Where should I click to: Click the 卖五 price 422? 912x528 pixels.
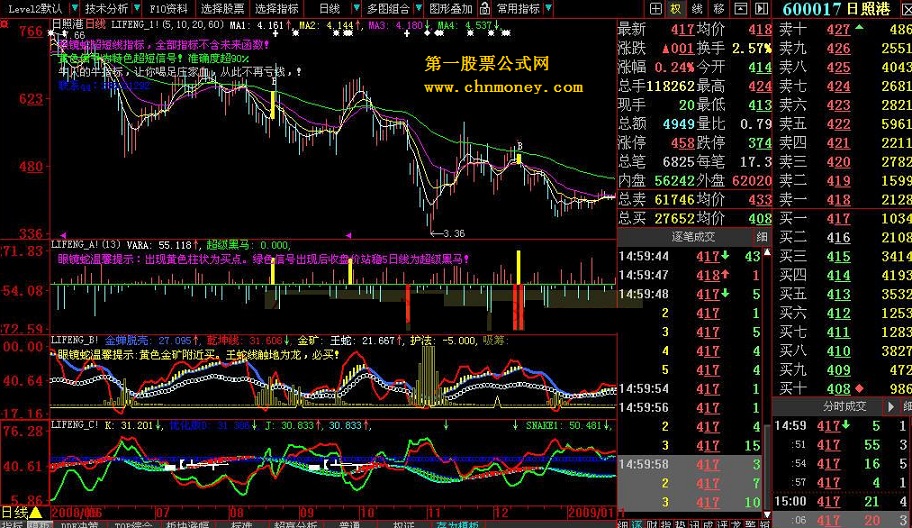coord(838,124)
